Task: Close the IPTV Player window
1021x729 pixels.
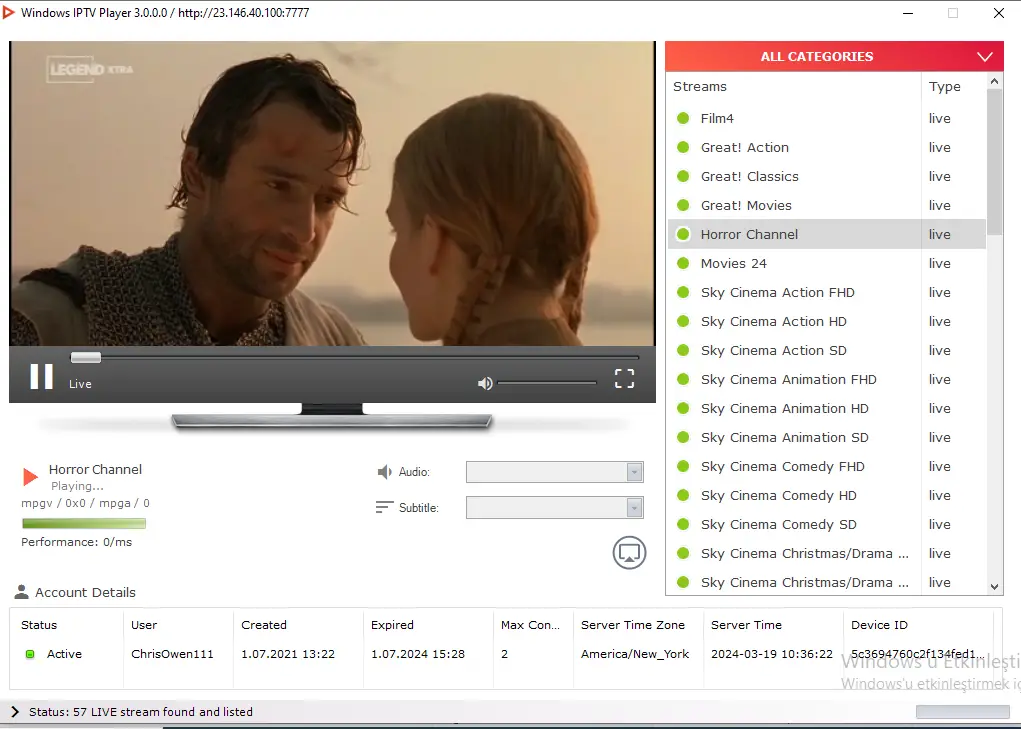Action: 999,13
